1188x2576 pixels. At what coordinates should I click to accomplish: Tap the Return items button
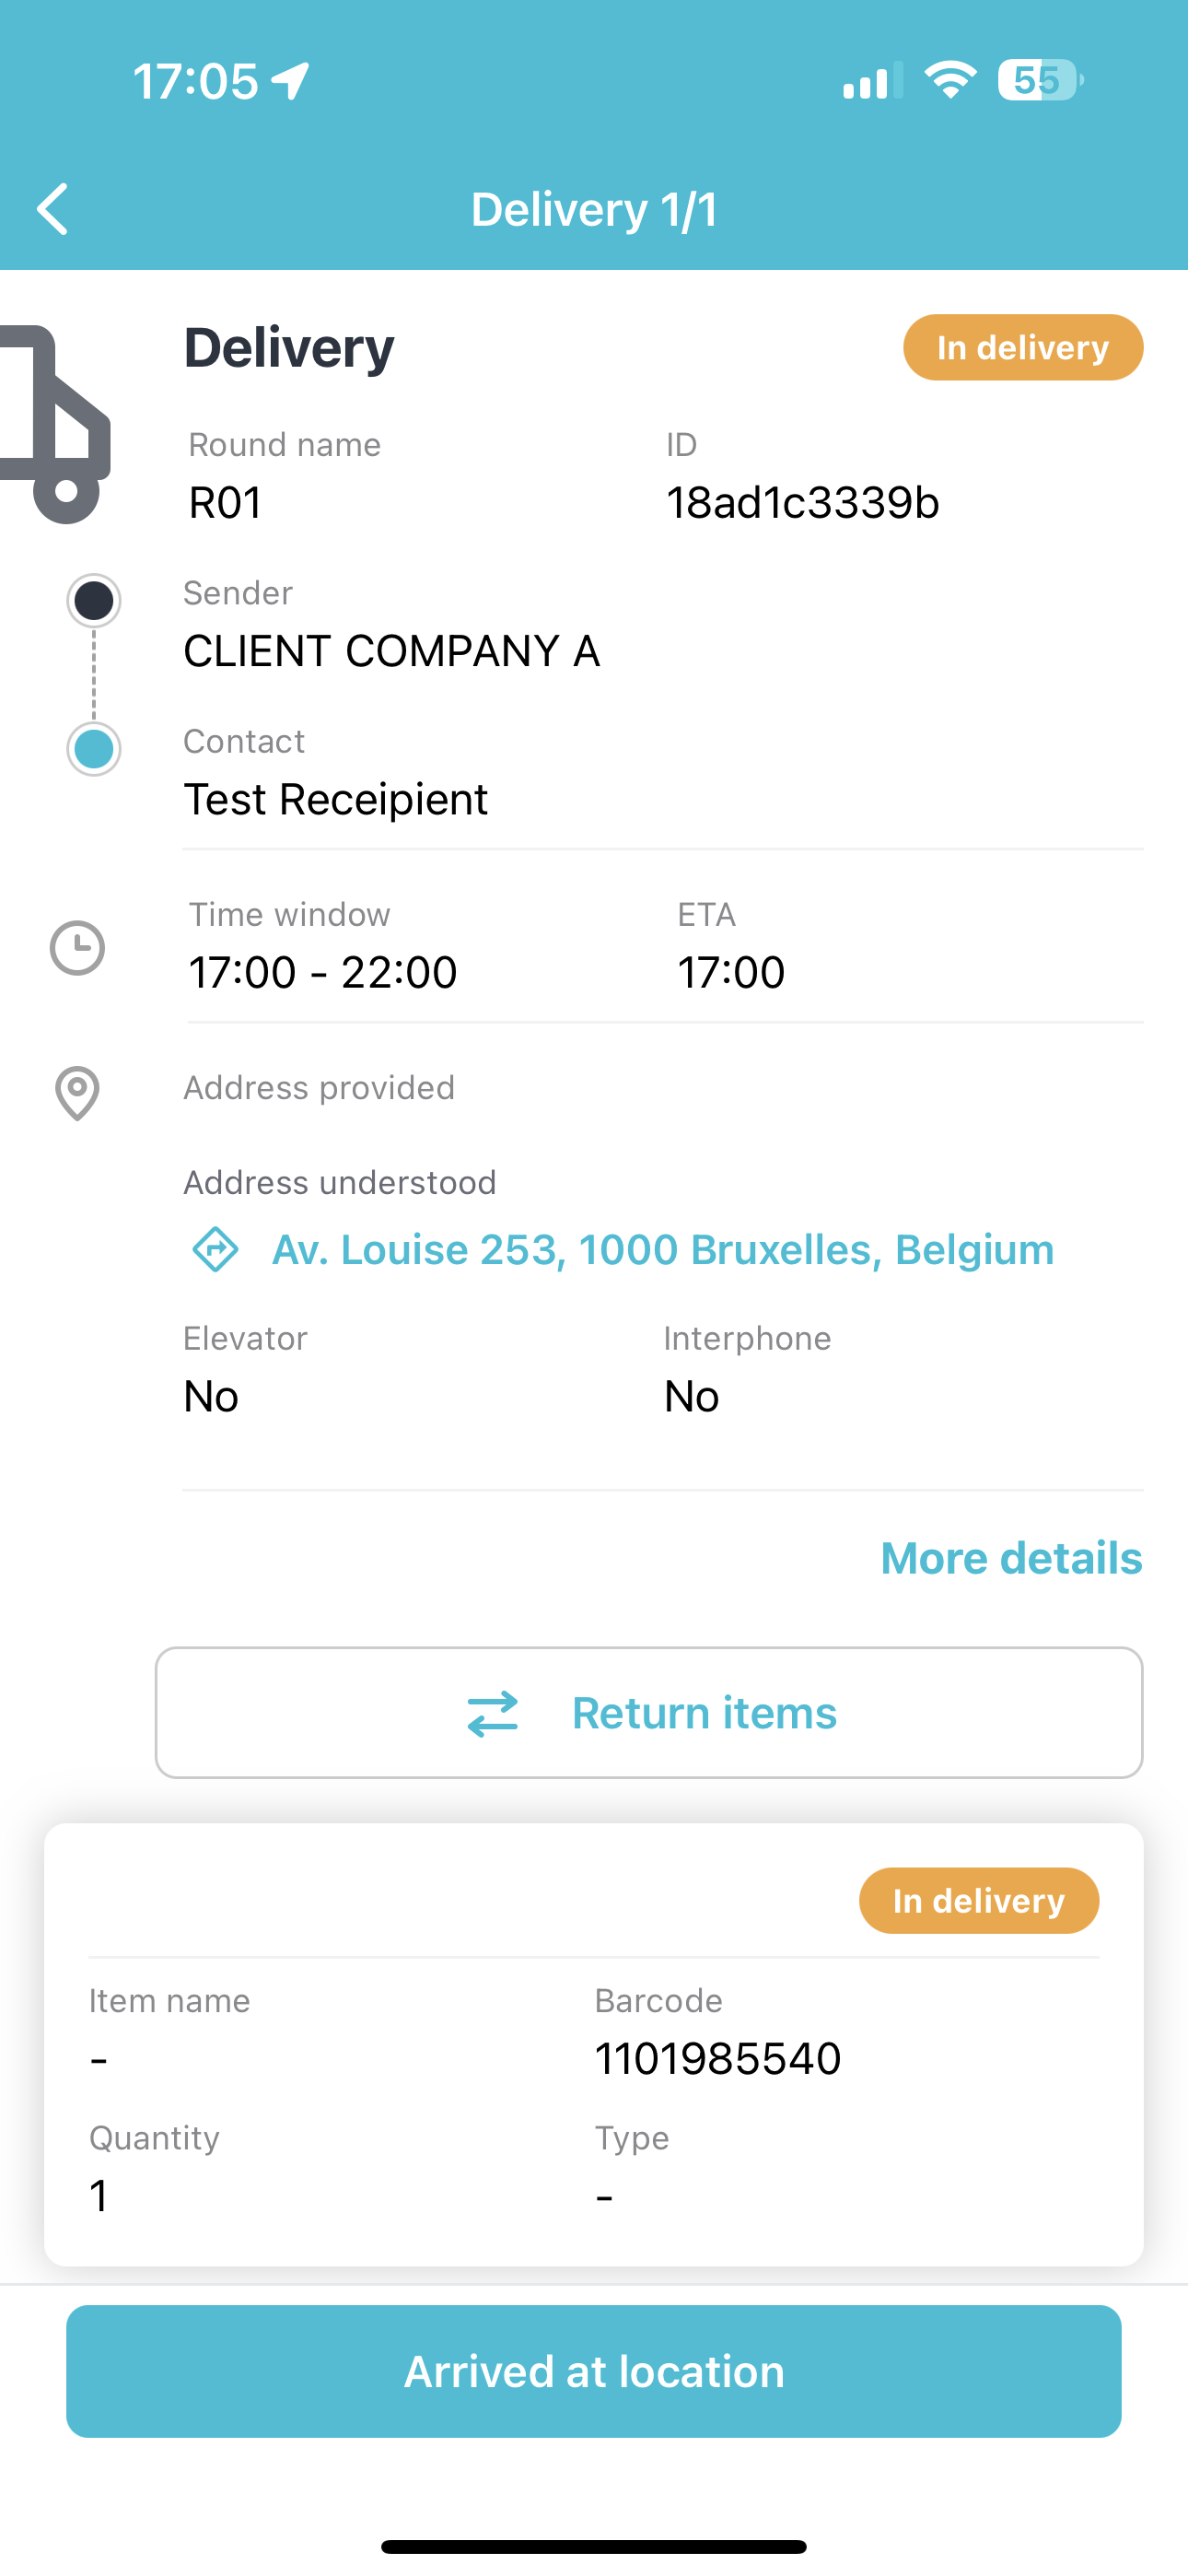(x=649, y=1713)
